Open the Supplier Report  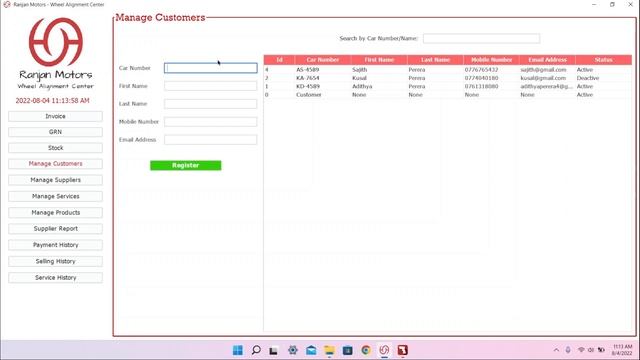point(56,229)
